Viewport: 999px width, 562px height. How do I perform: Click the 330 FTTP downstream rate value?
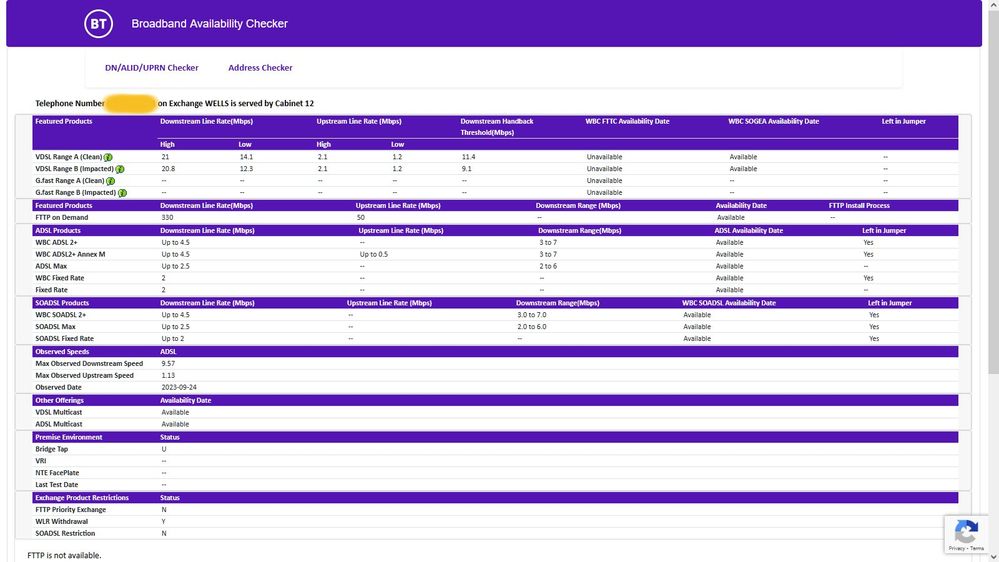[168, 217]
